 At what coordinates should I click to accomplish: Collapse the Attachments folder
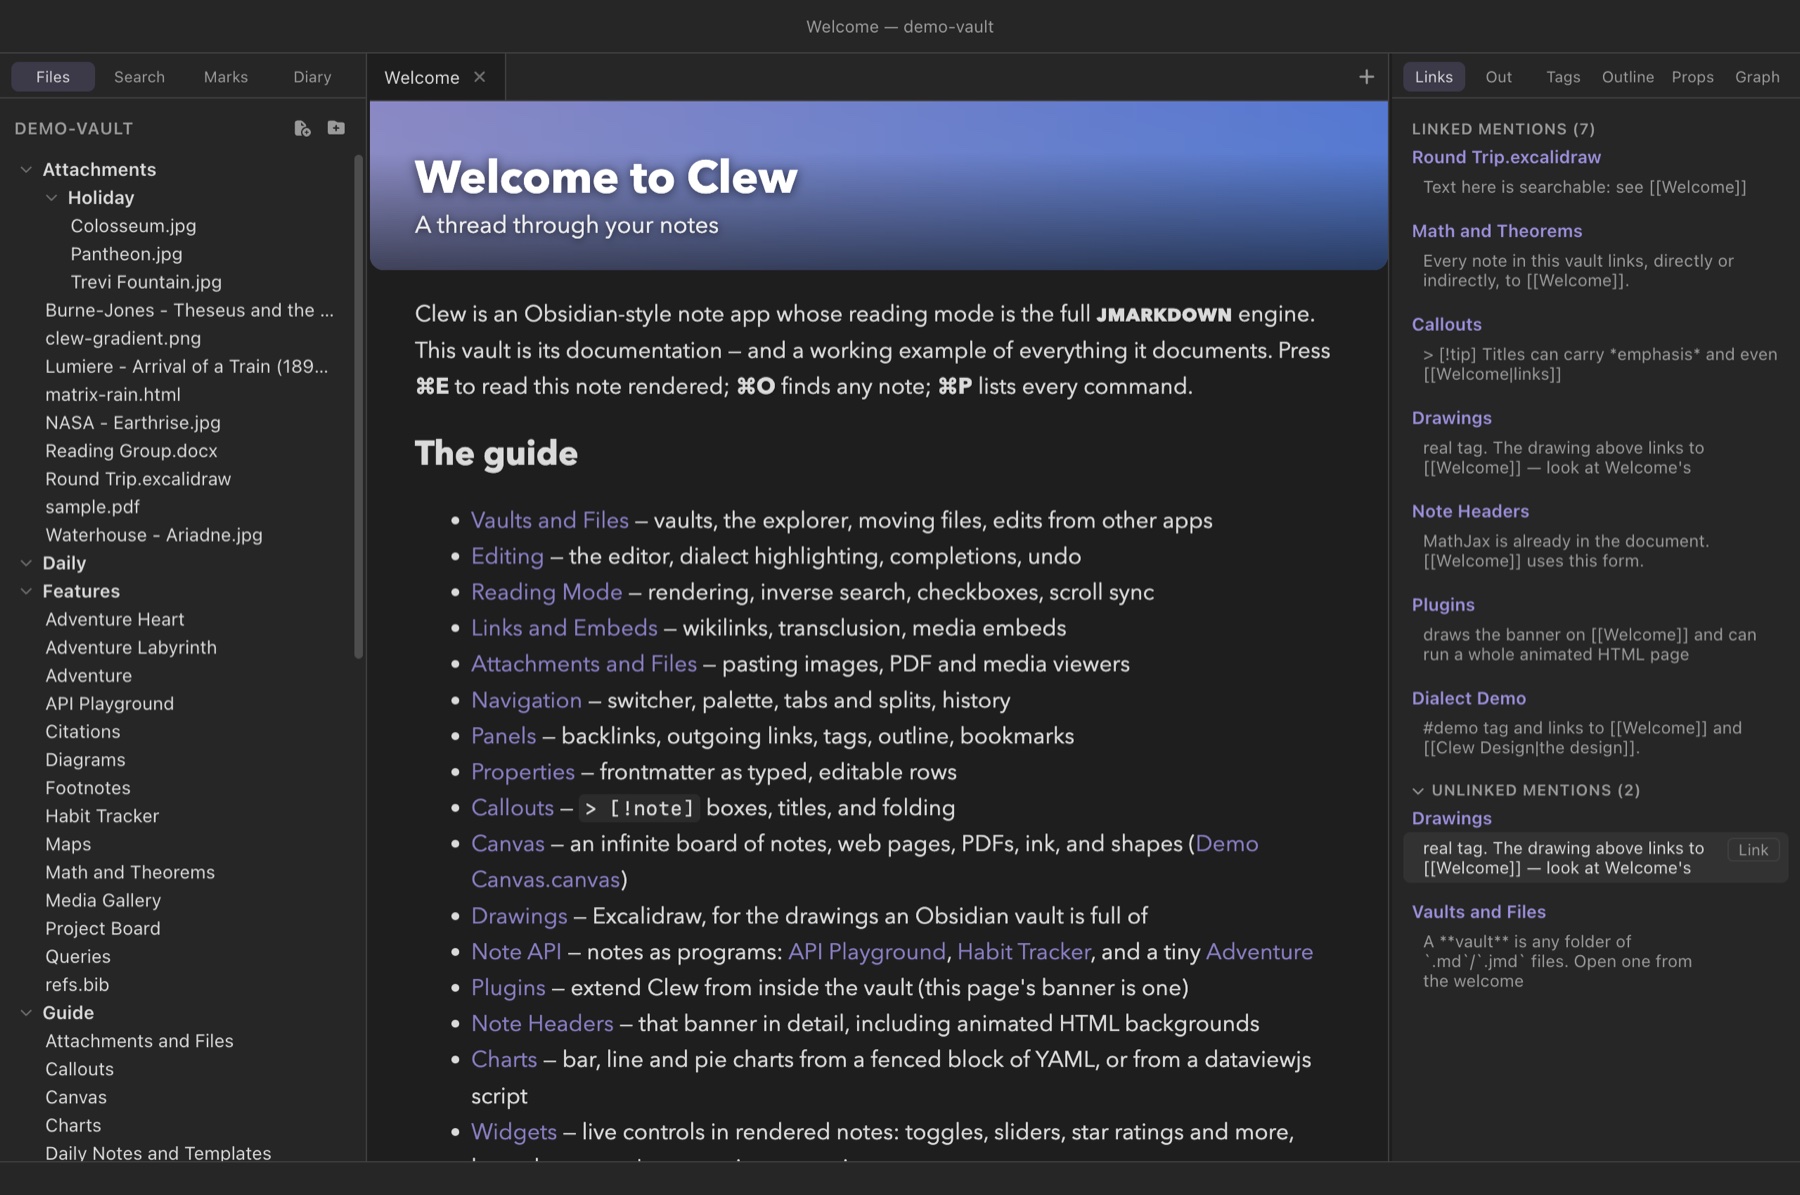tap(26, 170)
